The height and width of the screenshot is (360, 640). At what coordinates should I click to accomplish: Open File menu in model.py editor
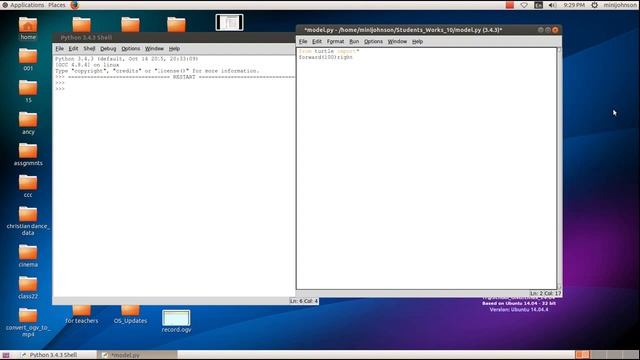click(303, 42)
